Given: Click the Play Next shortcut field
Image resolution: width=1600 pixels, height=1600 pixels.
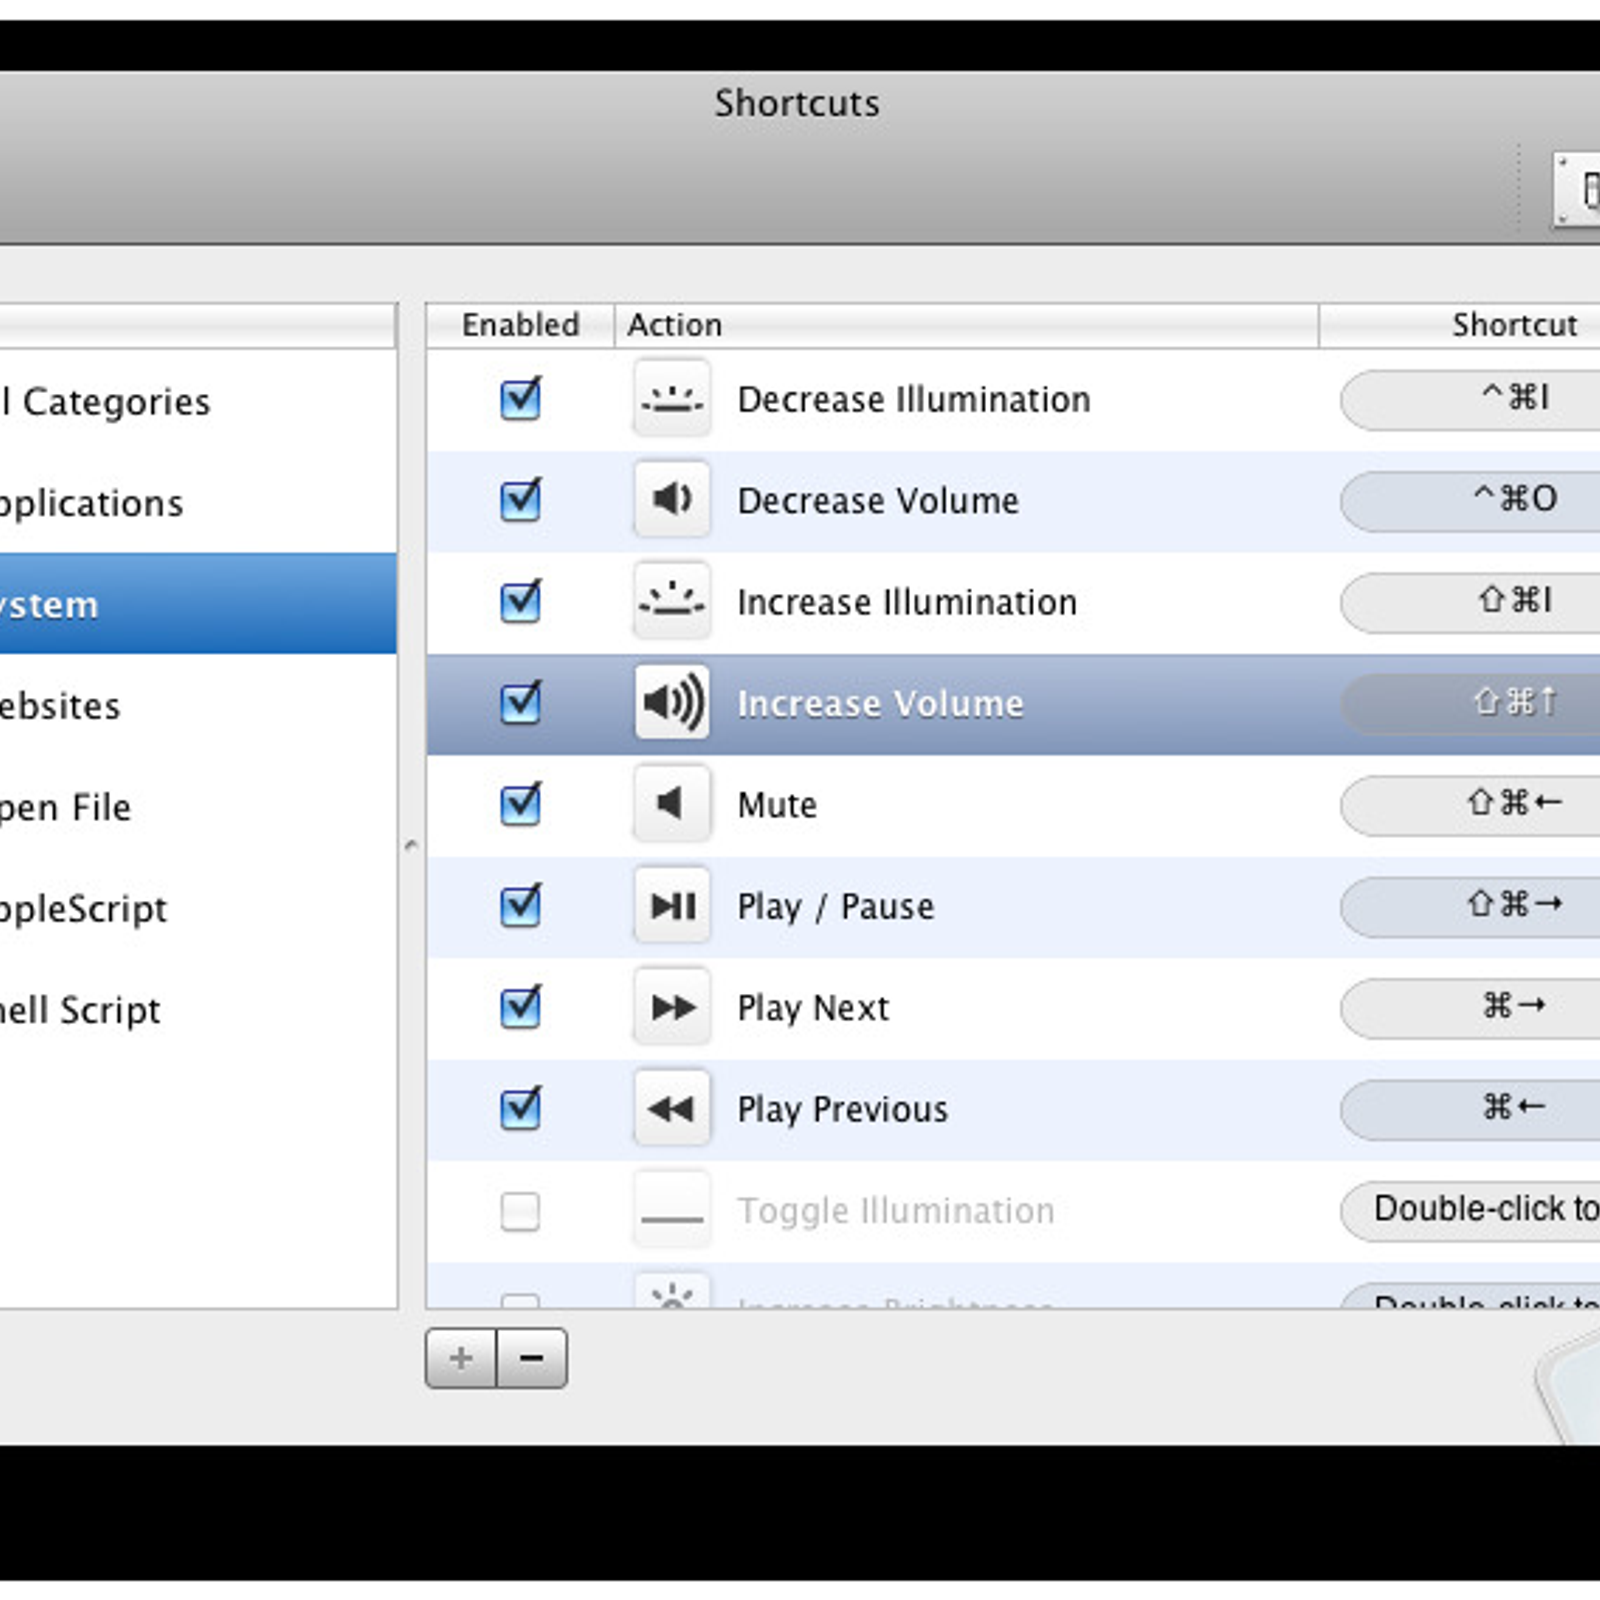Looking at the screenshot, I should click(1470, 1007).
